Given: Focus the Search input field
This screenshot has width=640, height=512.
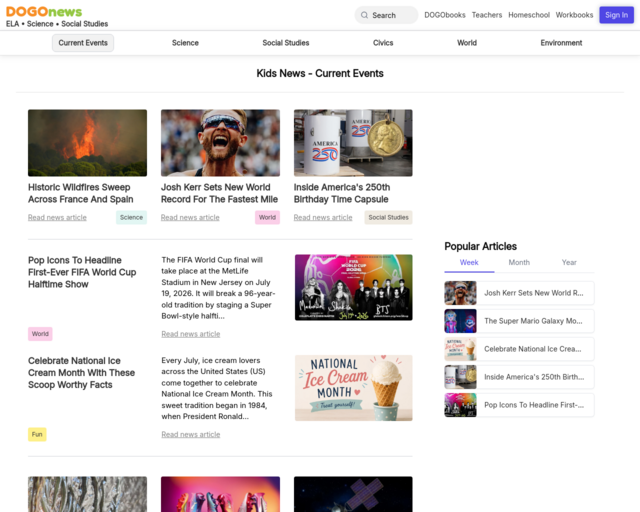Looking at the screenshot, I should pyautogui.click(x=386, y=15).
